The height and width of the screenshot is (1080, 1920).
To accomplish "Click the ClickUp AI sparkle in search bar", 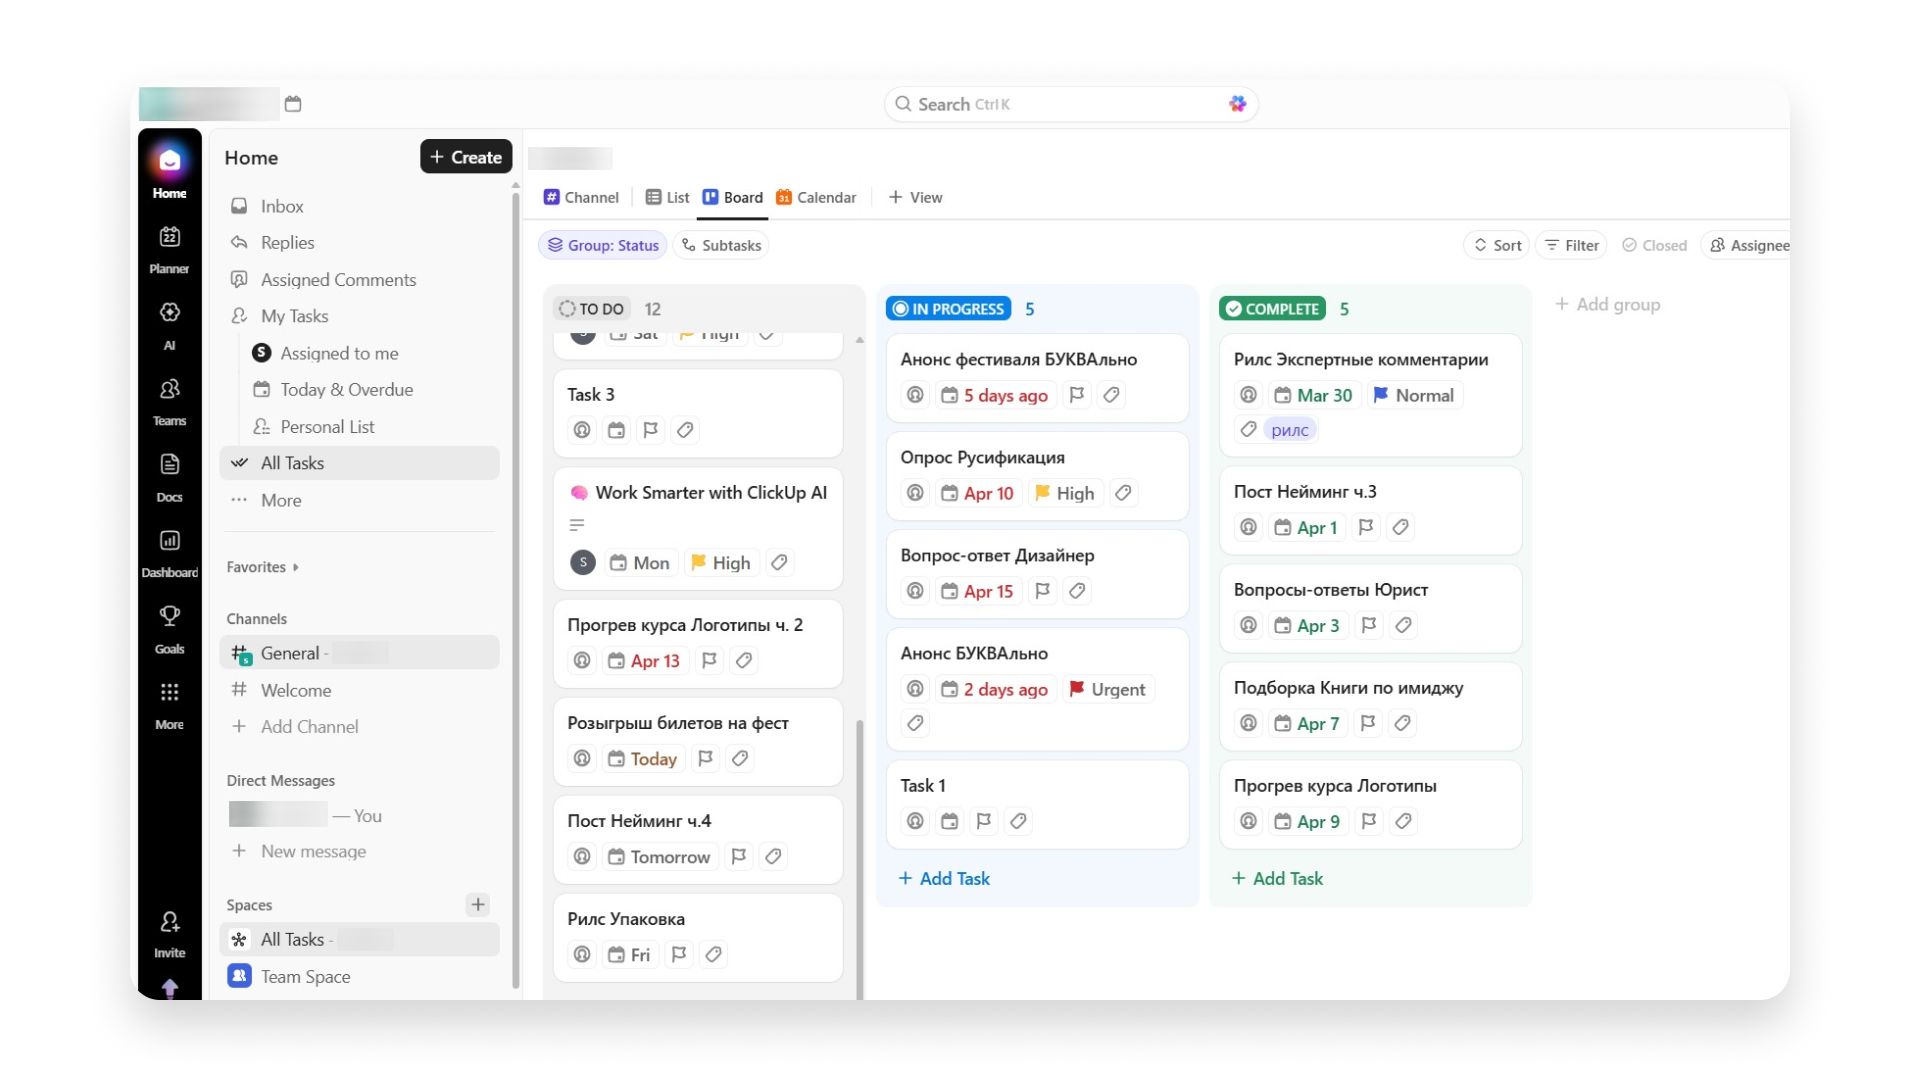I will (x=1237, y=104).
